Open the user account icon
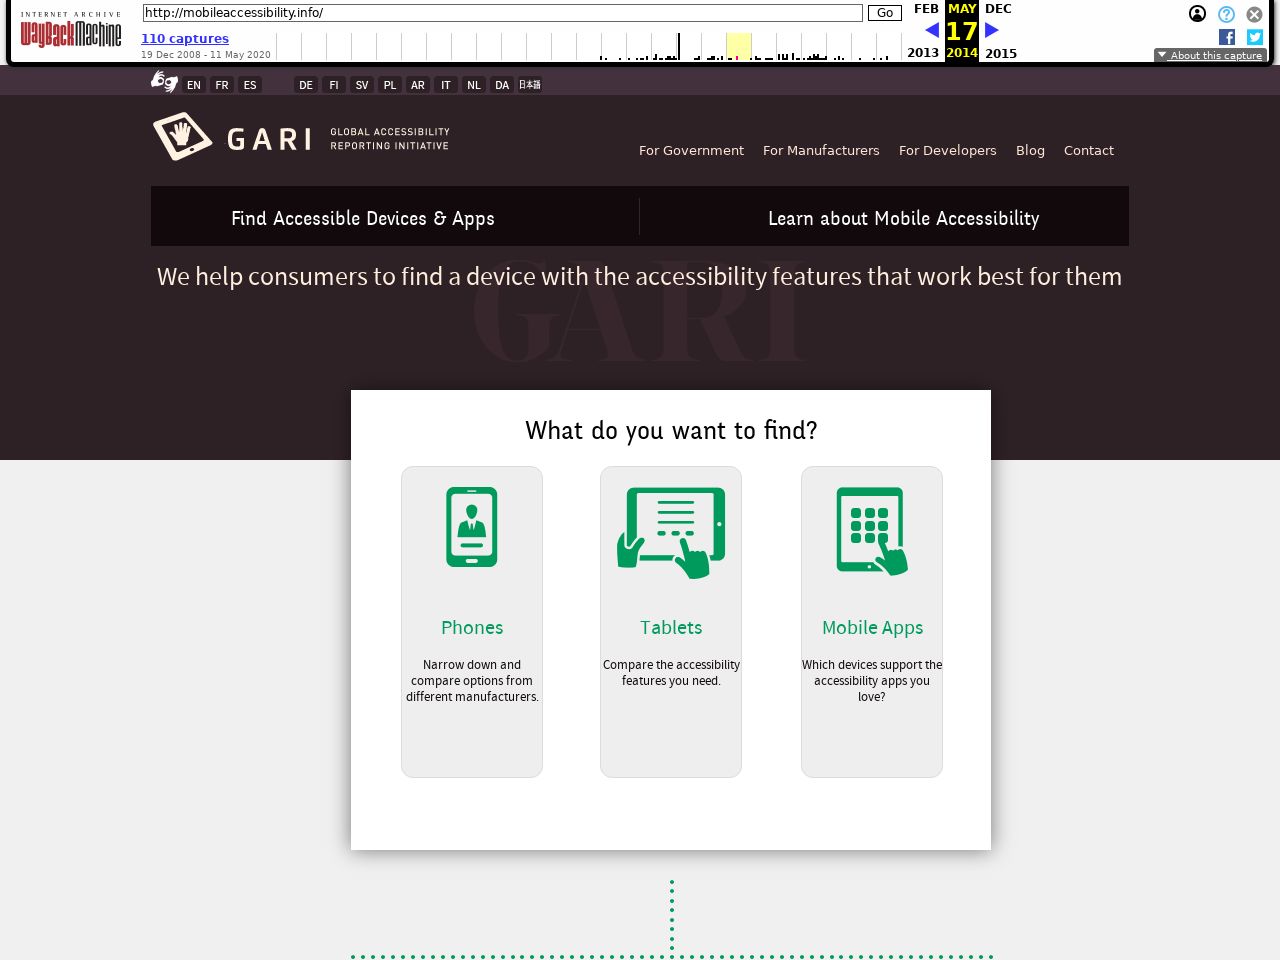Viewport: 1280px width, 960px height. coord(1197,14)
